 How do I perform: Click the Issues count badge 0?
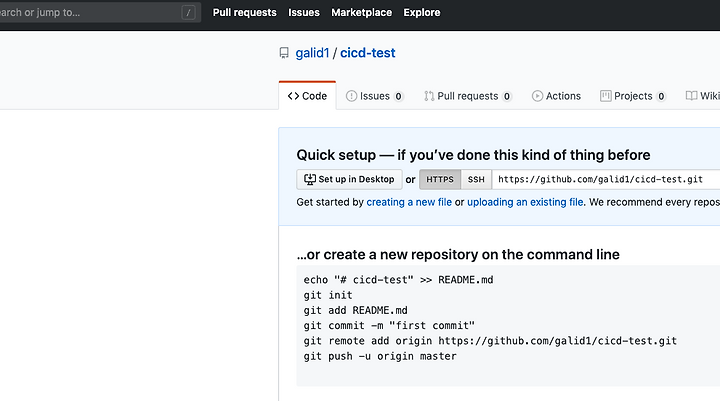pyautogui.click(x=398, y=96)
